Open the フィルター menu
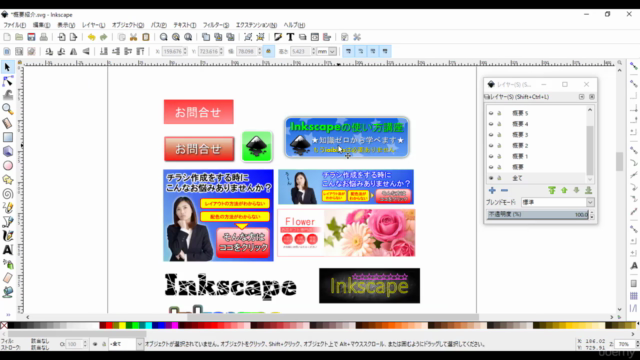Viewport: 640px width, 360px height. (x=216, y=25)
